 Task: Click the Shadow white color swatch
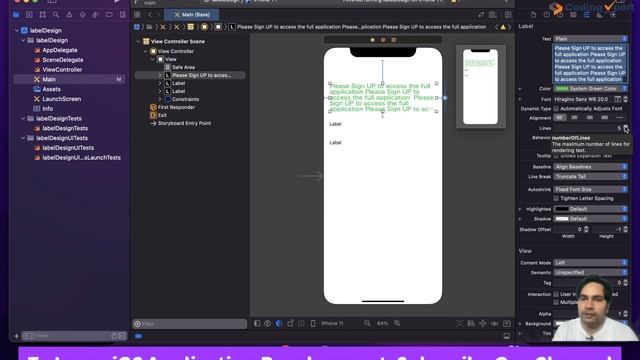coord(562,219)
